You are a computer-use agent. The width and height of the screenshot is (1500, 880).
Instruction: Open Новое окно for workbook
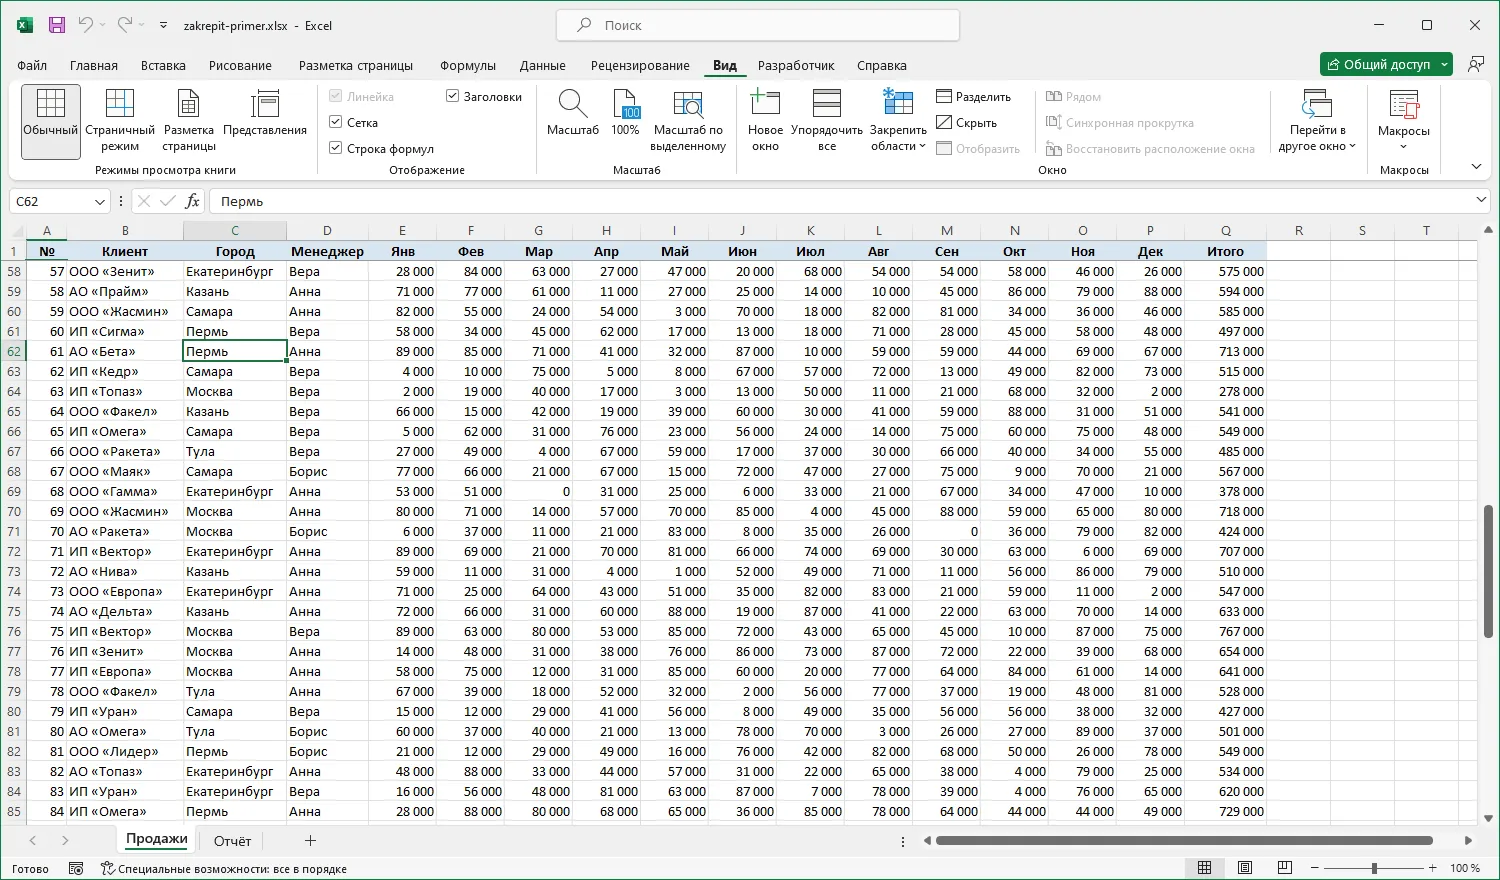[x=765, y=121]
